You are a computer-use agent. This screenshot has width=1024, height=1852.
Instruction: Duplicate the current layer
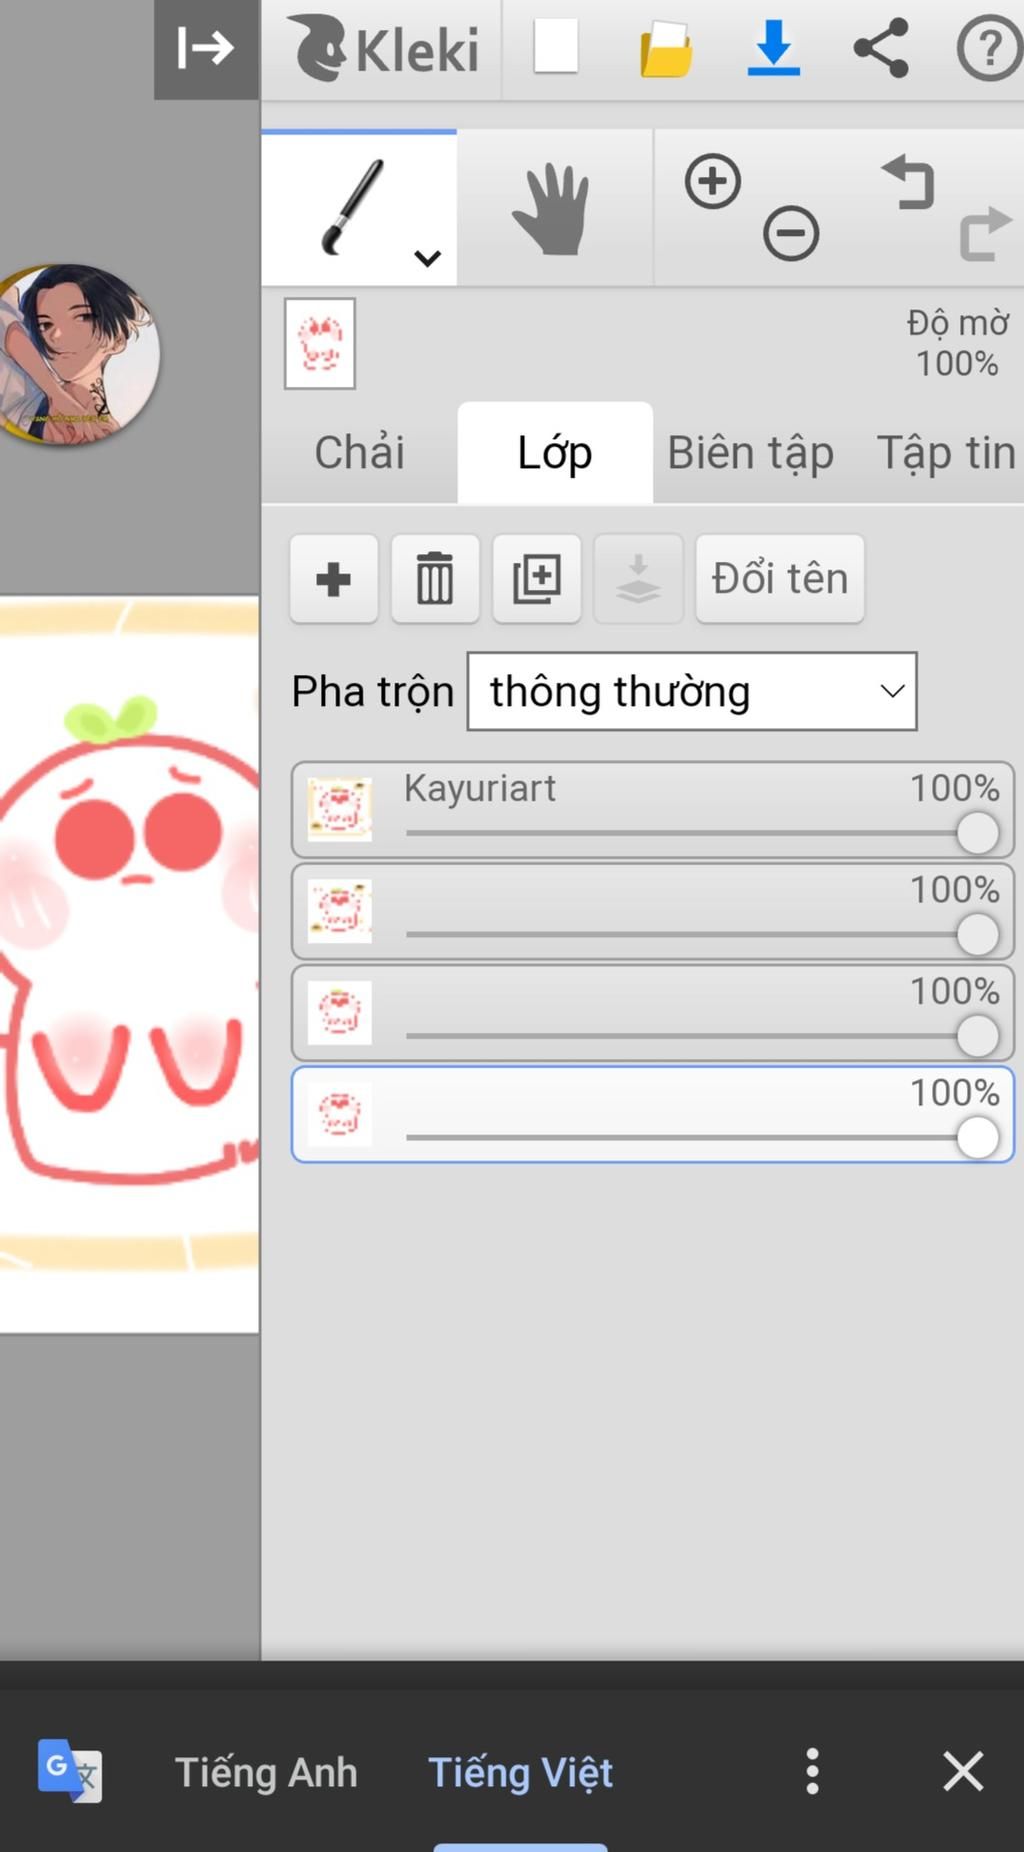point(537,579)
